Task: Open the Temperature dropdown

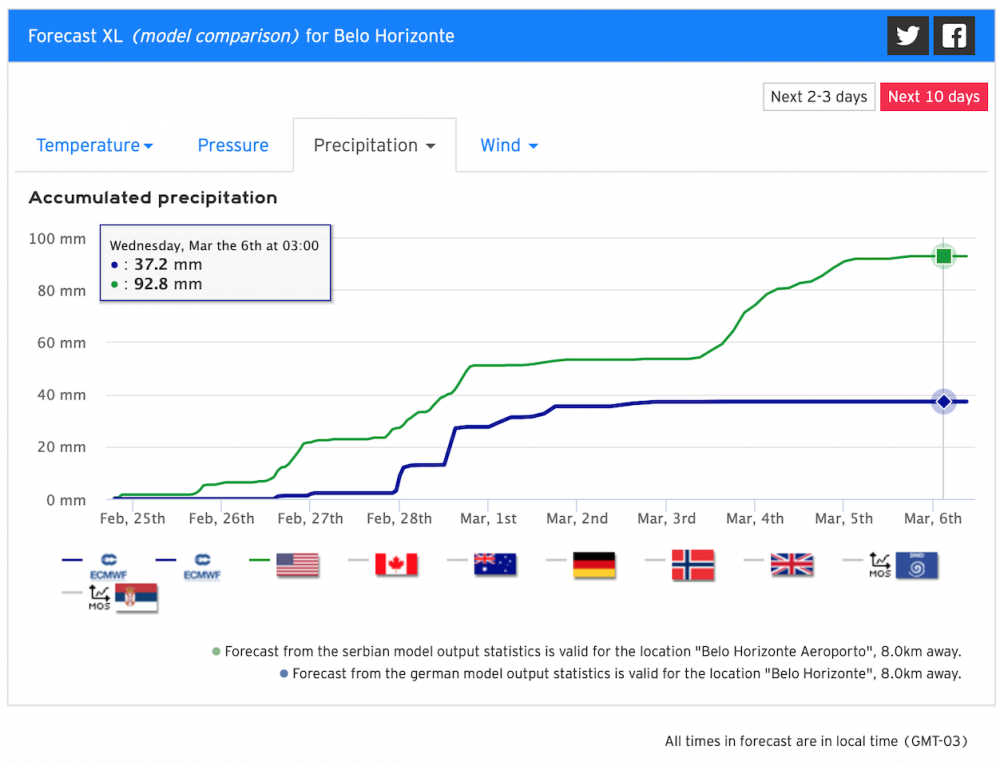Action: click(94, 145)
